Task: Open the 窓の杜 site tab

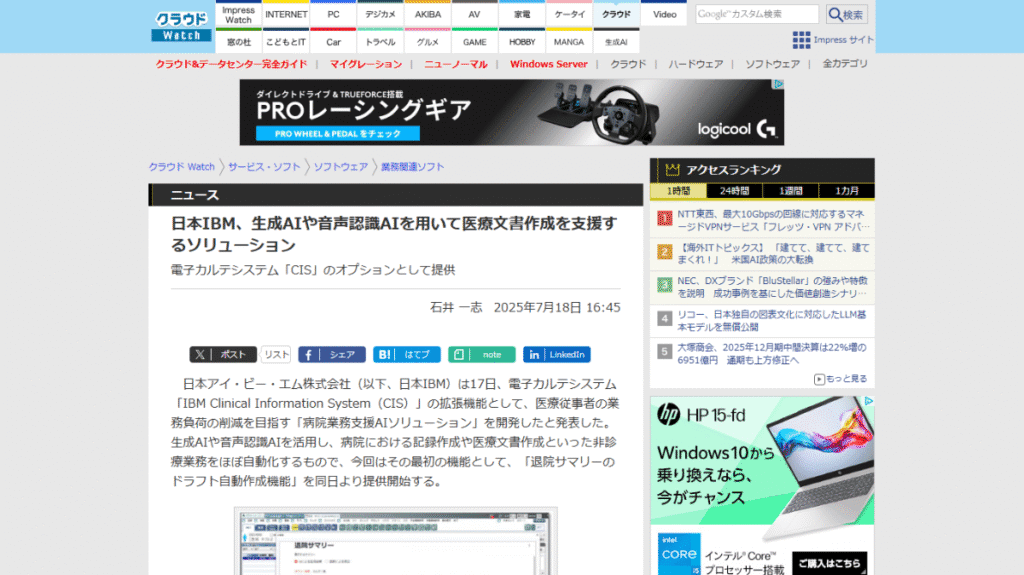Action: tap(238, 42)
